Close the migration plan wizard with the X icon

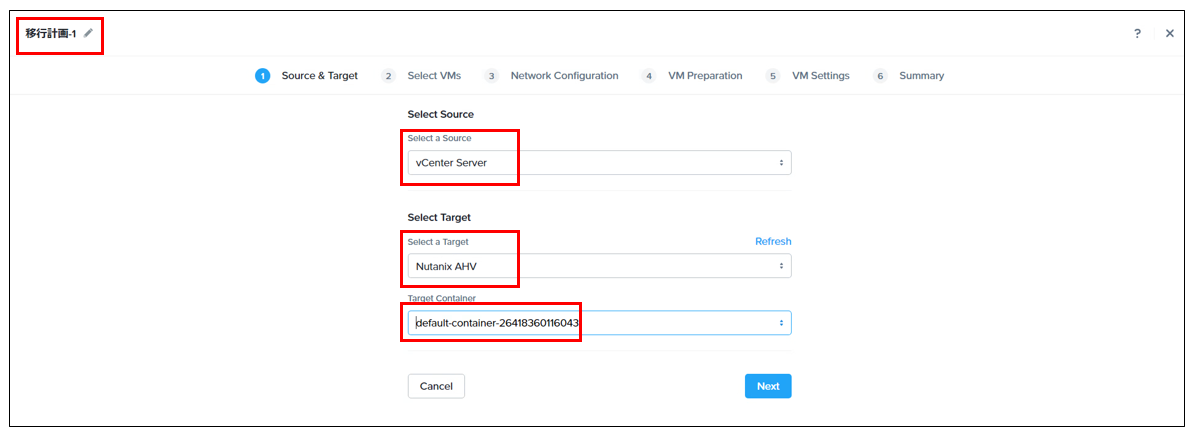click(1170, 34)
